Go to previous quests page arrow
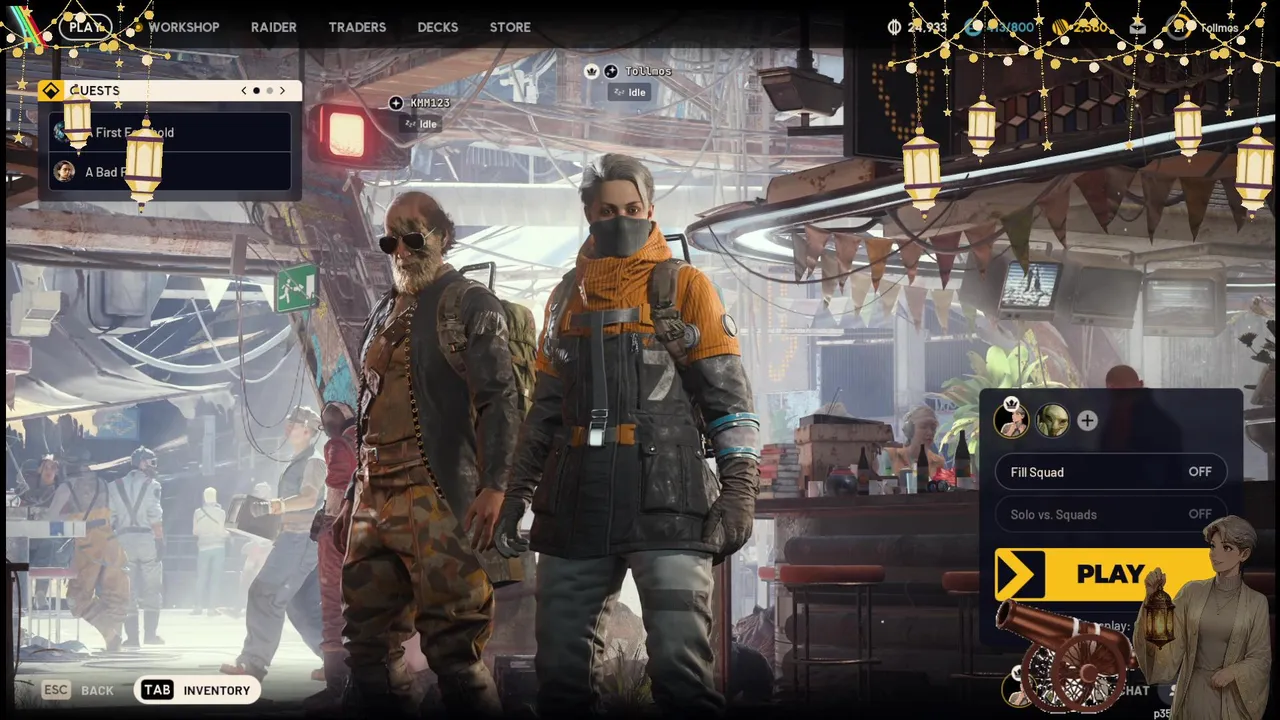 click(x=244, y=90)
